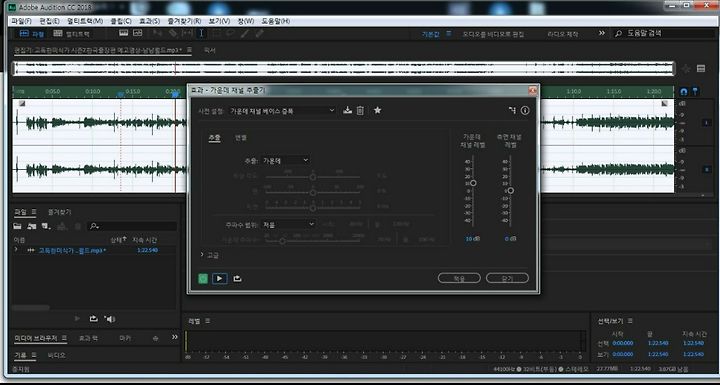Toggle the green effect power button
This screenshot has height=385, width=720.
tap(203, 278)
